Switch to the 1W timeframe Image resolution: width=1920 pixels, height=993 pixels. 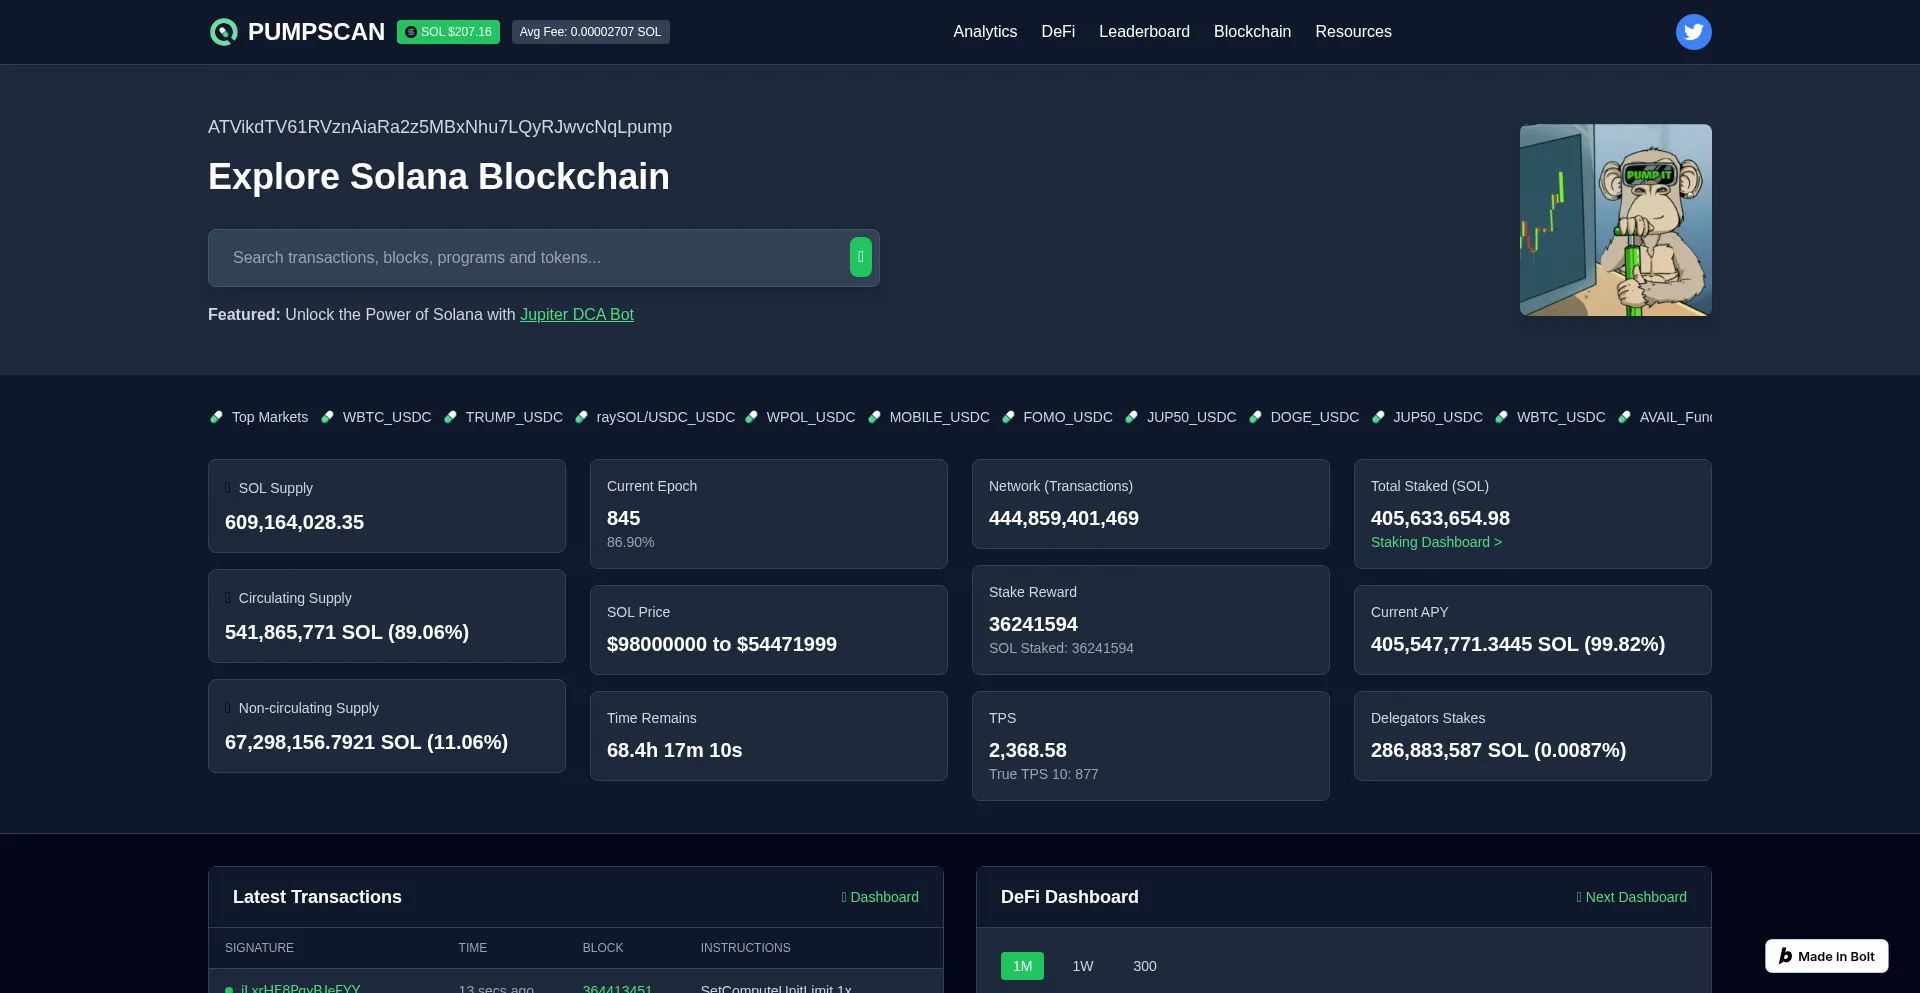[x=1082, y=966]
